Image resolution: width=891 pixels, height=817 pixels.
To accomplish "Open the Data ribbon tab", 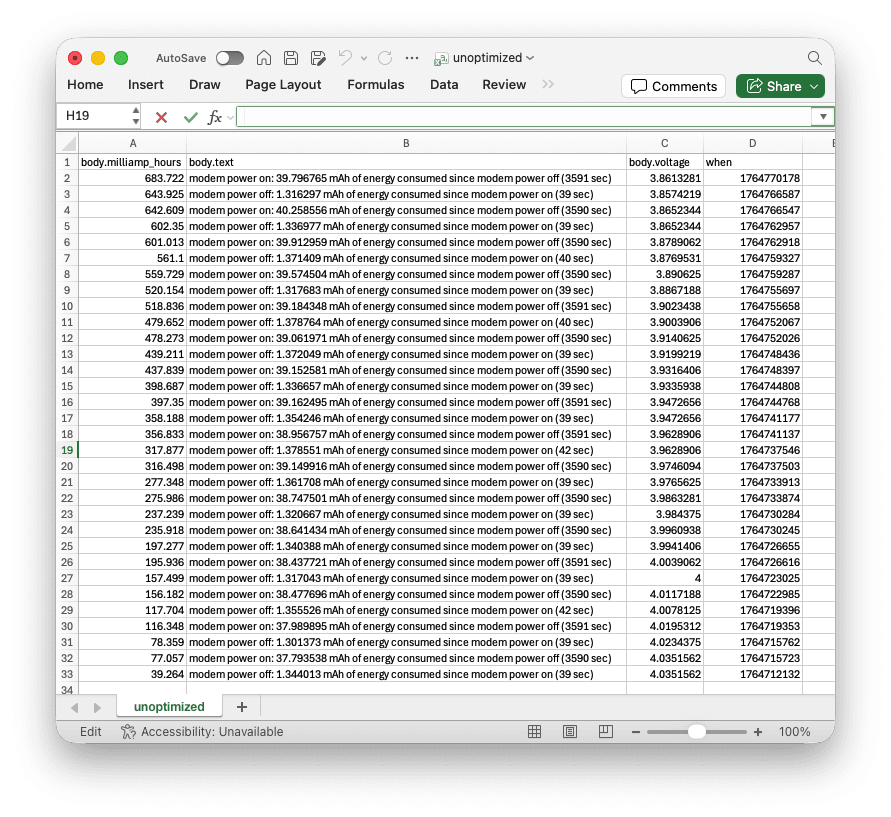I will point(444,85).
